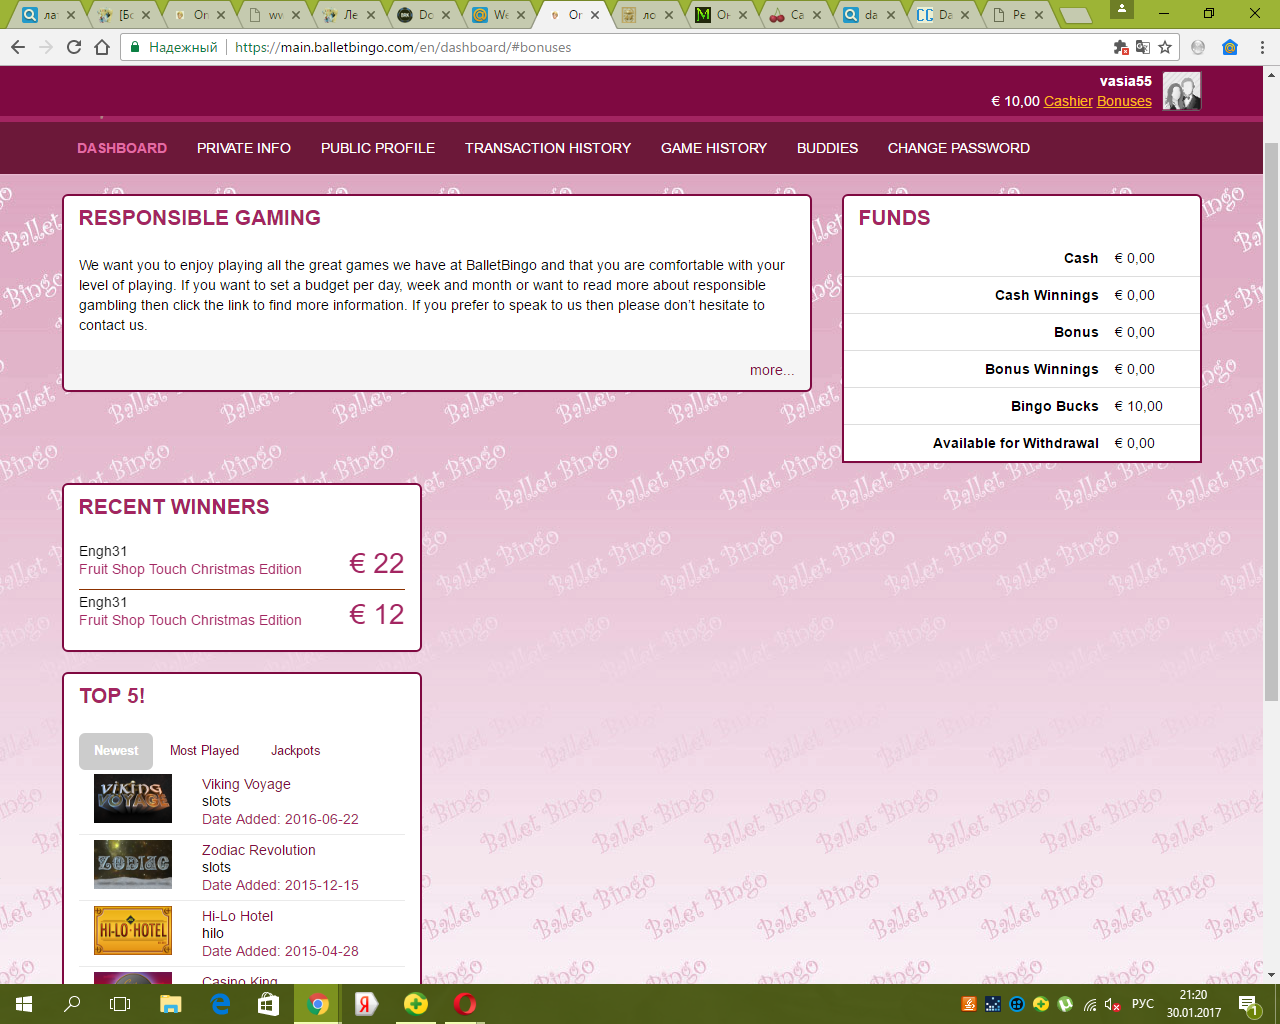
Task: Open the Transaction History menu item
Action: tap(547, 148)
